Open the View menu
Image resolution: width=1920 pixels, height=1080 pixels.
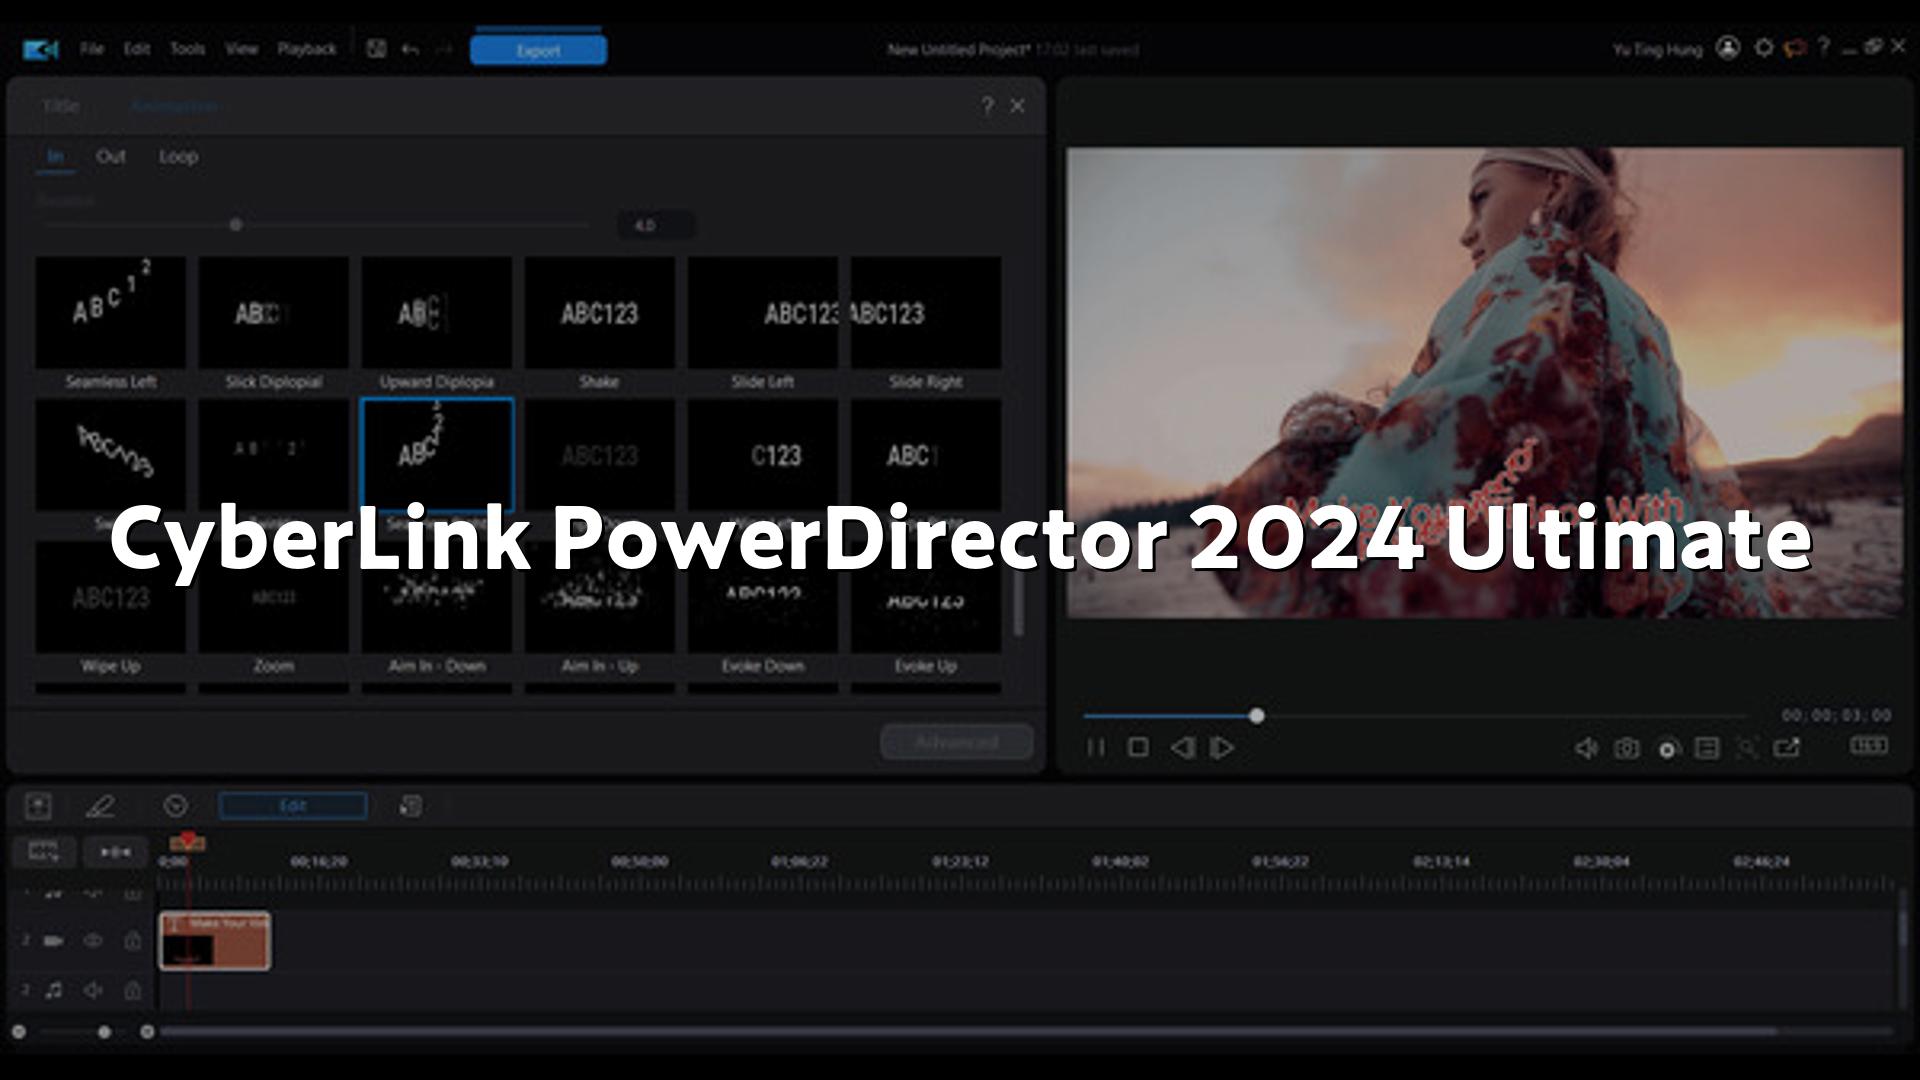[x=241, y=49]
